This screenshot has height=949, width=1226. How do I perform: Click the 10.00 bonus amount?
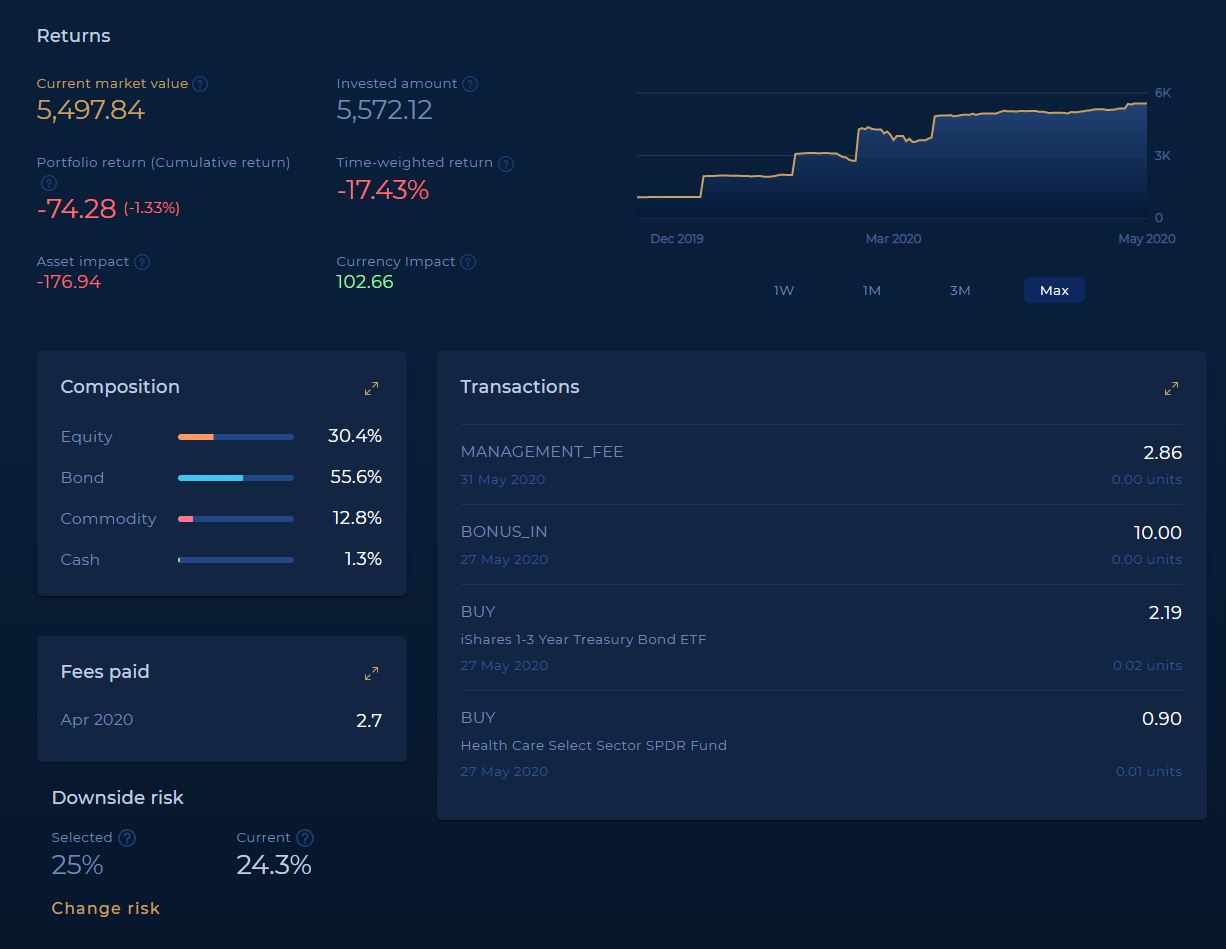pos(1158,532)
